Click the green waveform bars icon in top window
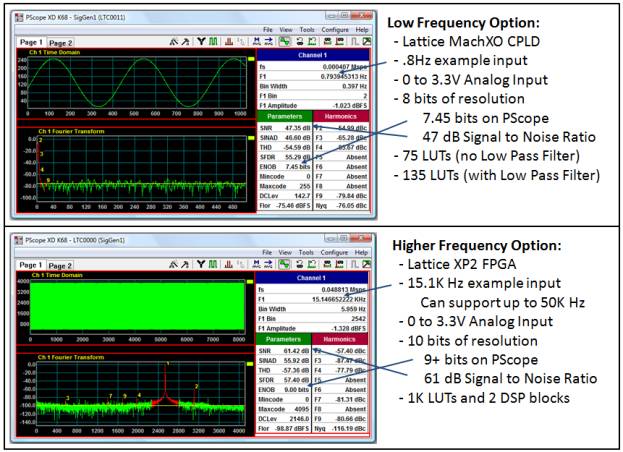 [x=214, y=43]
